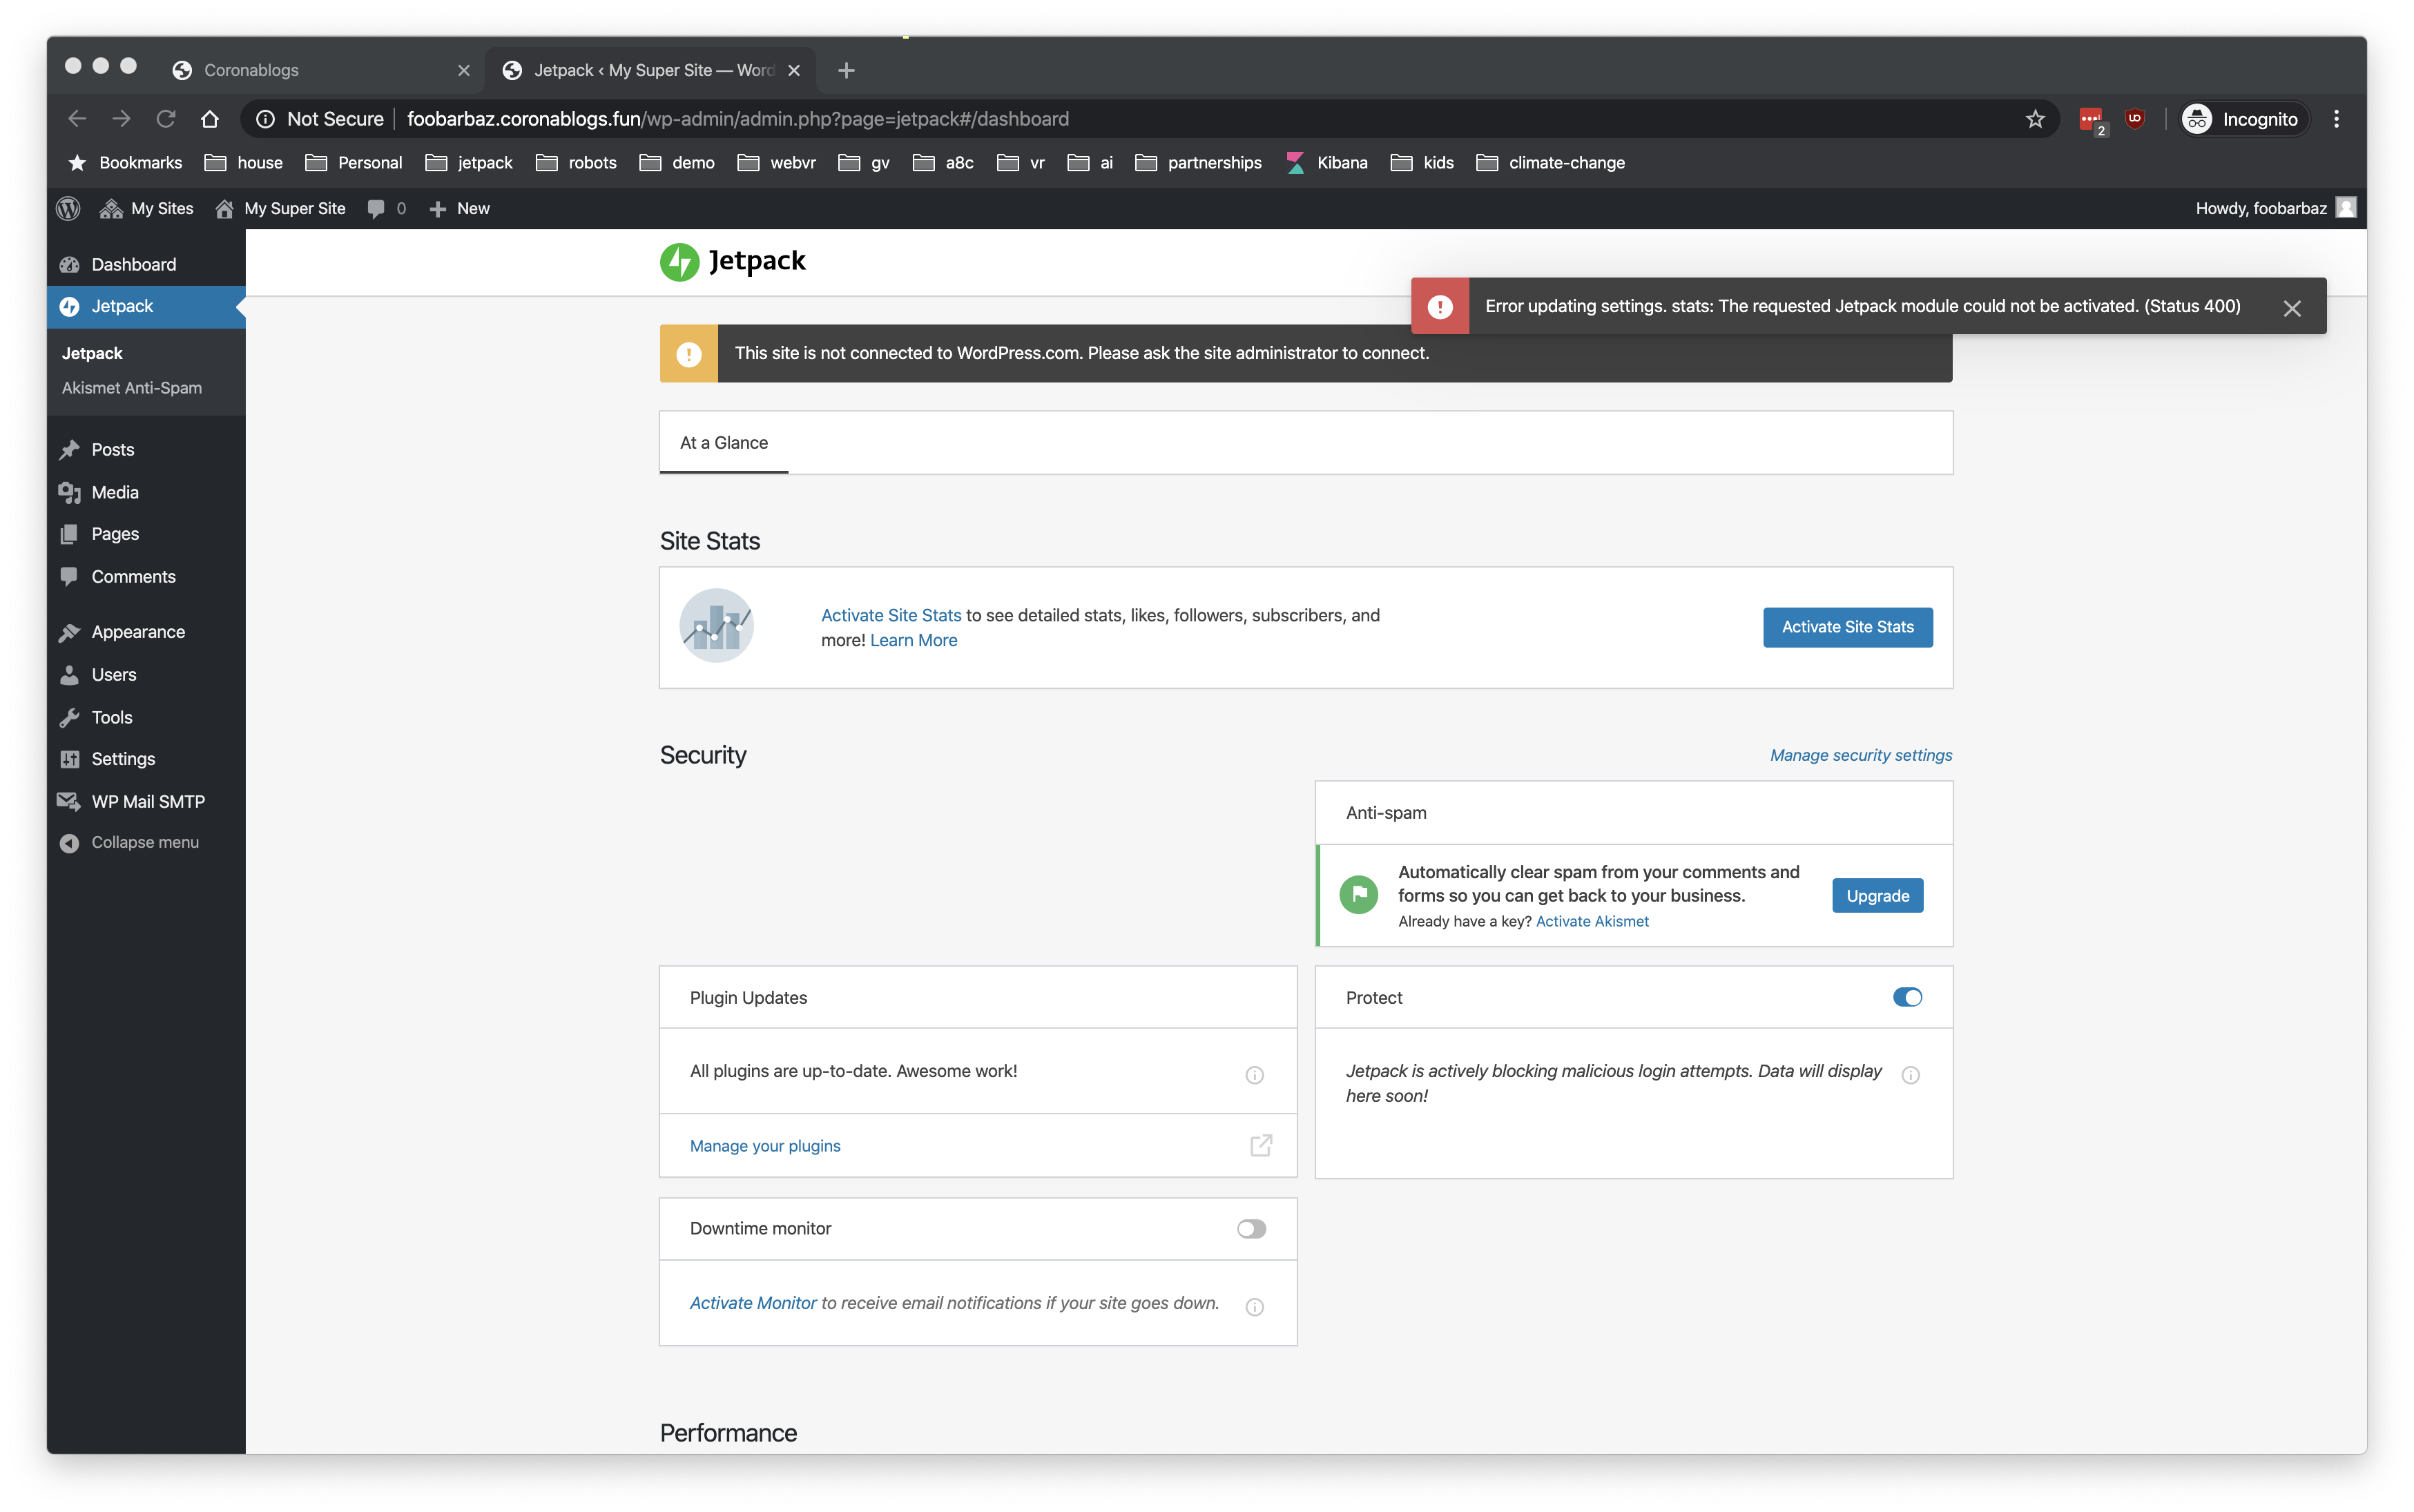
Task: Click the Downtime monitor info icon
Action: [1255, 1308]
